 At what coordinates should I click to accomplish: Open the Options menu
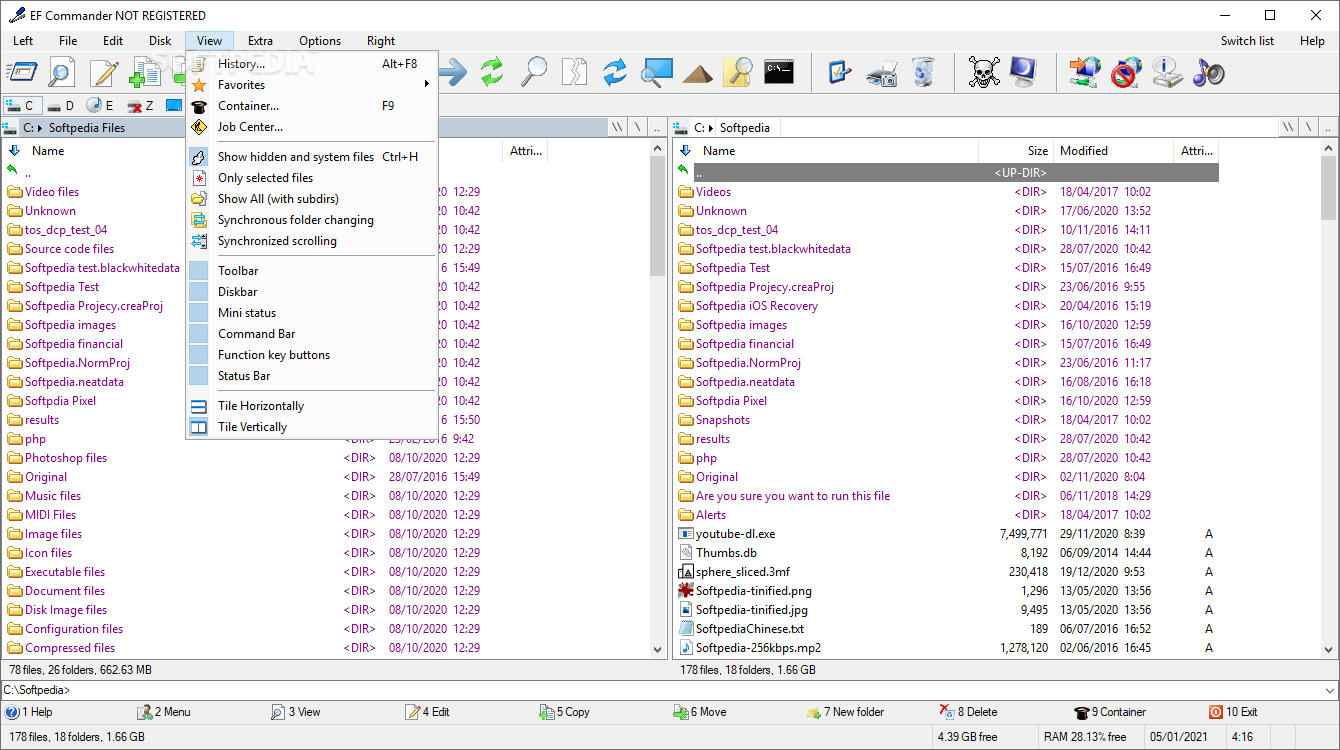point(320,41)
